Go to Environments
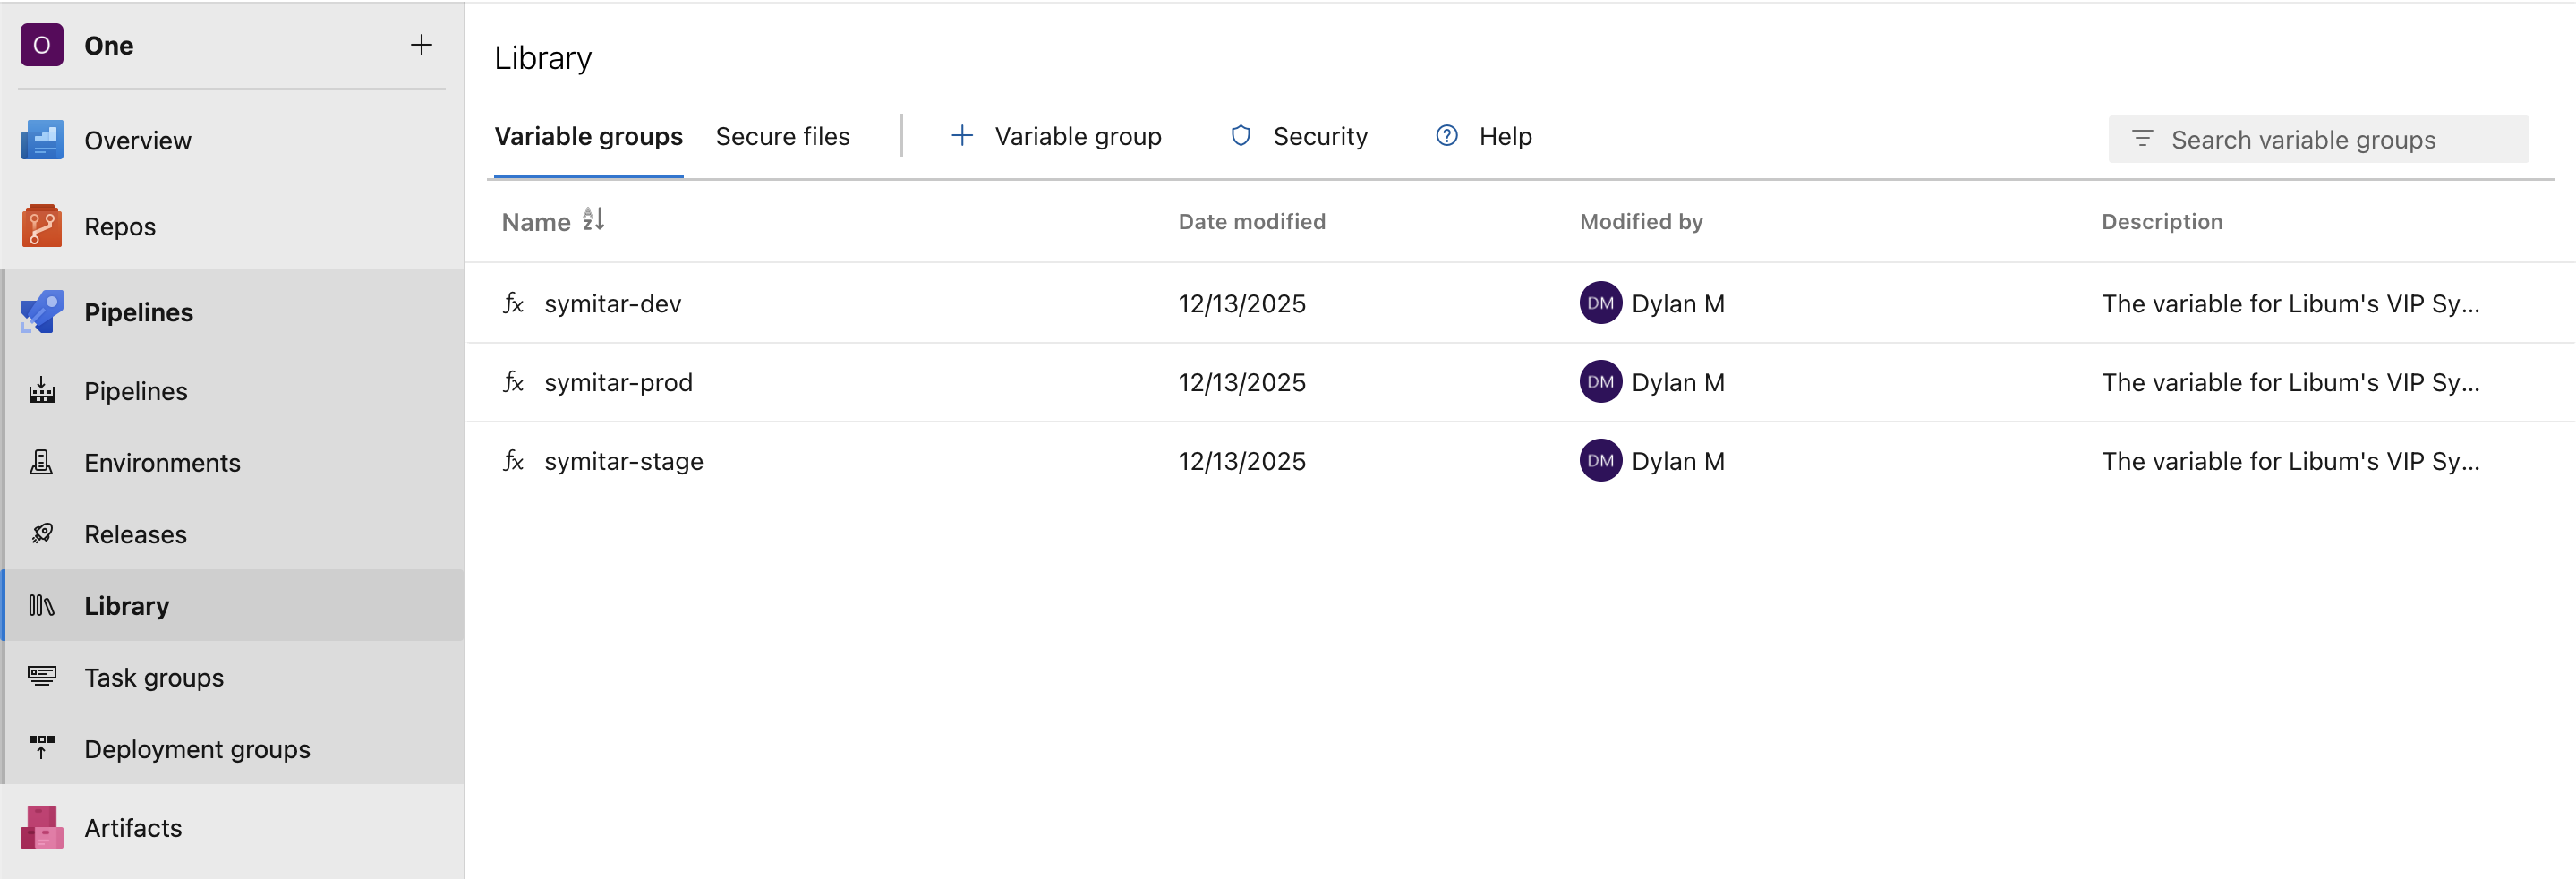This screenshot has height=879, width=2576. (162, 463)
